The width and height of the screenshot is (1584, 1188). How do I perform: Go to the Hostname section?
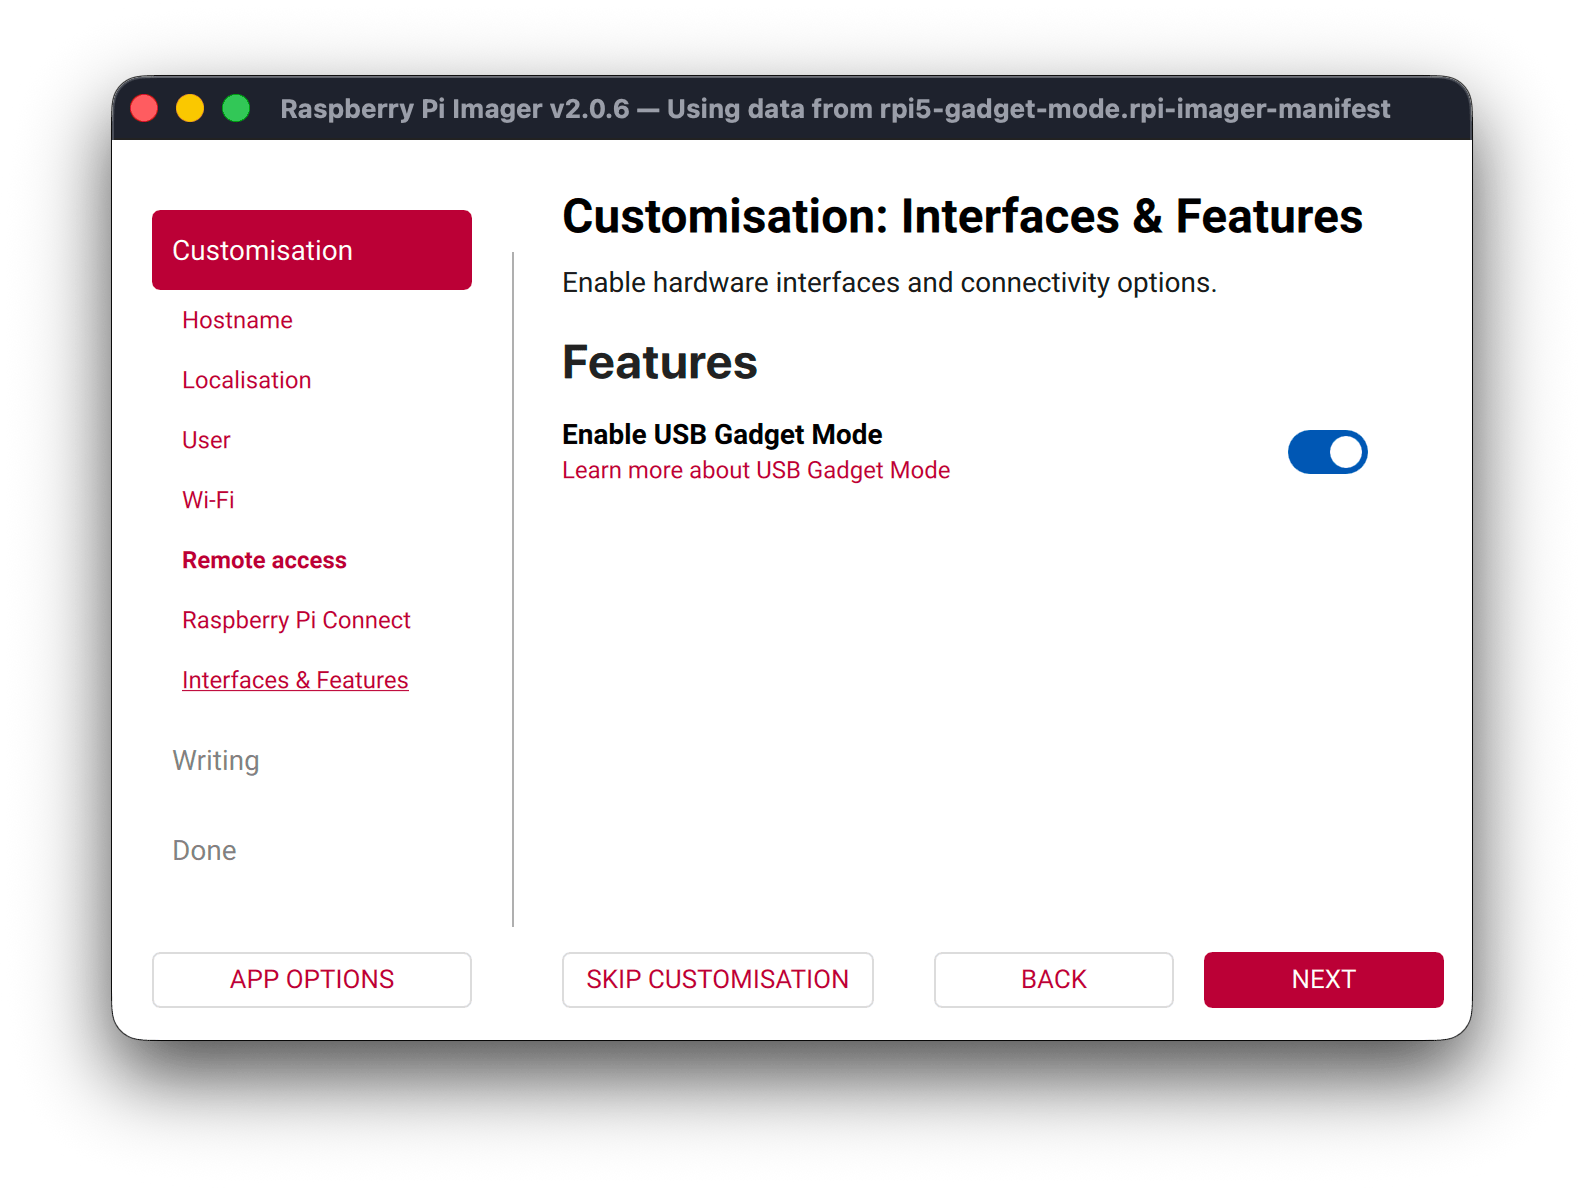tap(237, 320)
